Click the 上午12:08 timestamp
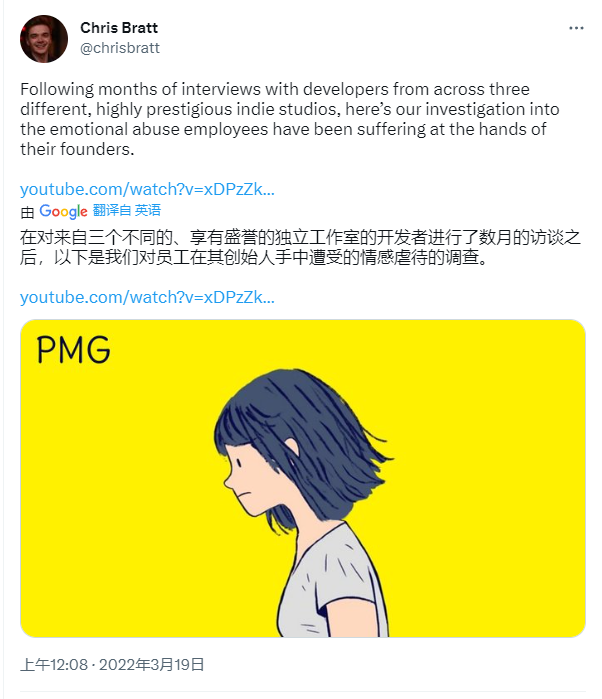The height and width of the screenshot is (699, 602). pyautogui.click(x=54, y=665)
